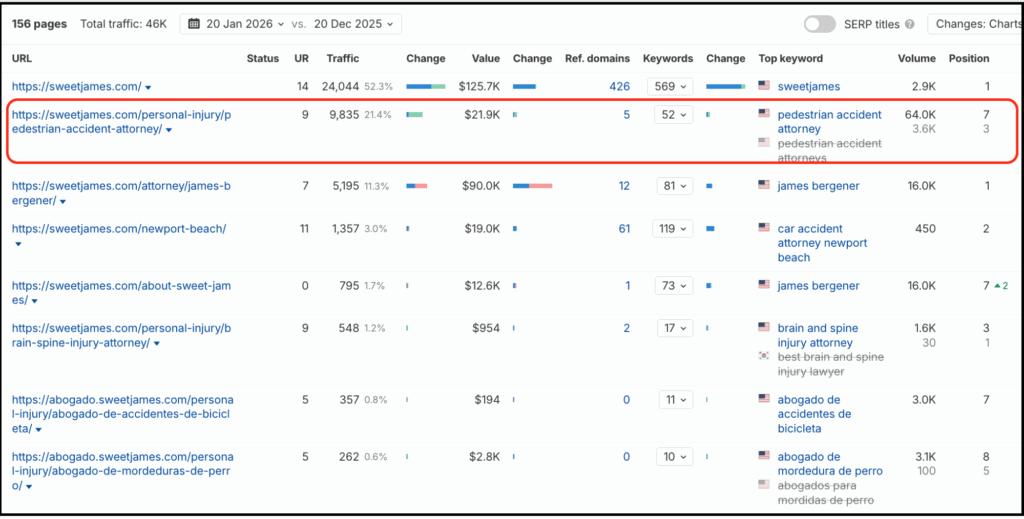The width and height of the screenshot is (1024, 519).
Task: Open the pedestrian-accident-attorney page URL
Action: [x=121, y=122]
